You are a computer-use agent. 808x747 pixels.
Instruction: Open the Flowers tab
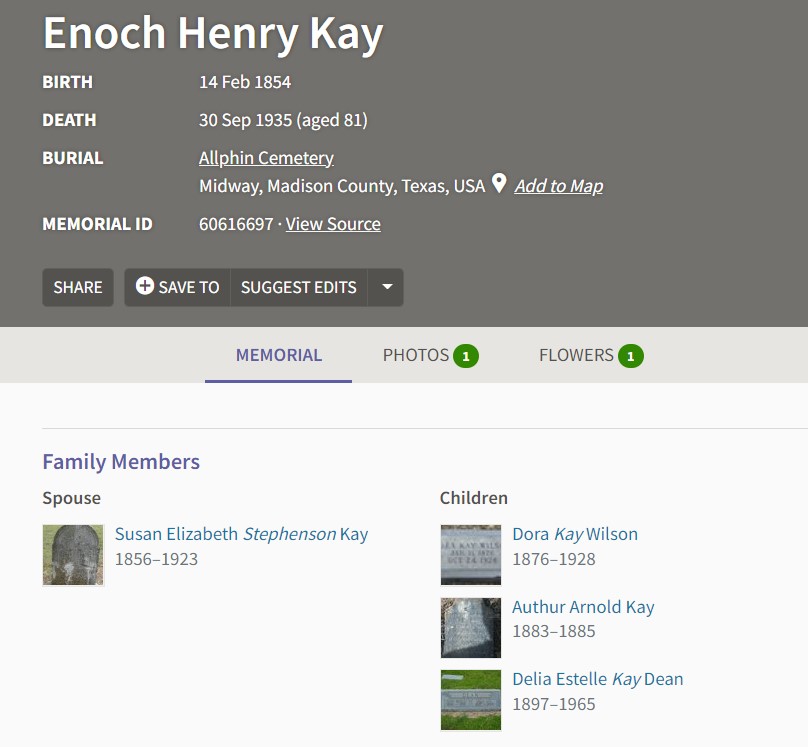591,355
